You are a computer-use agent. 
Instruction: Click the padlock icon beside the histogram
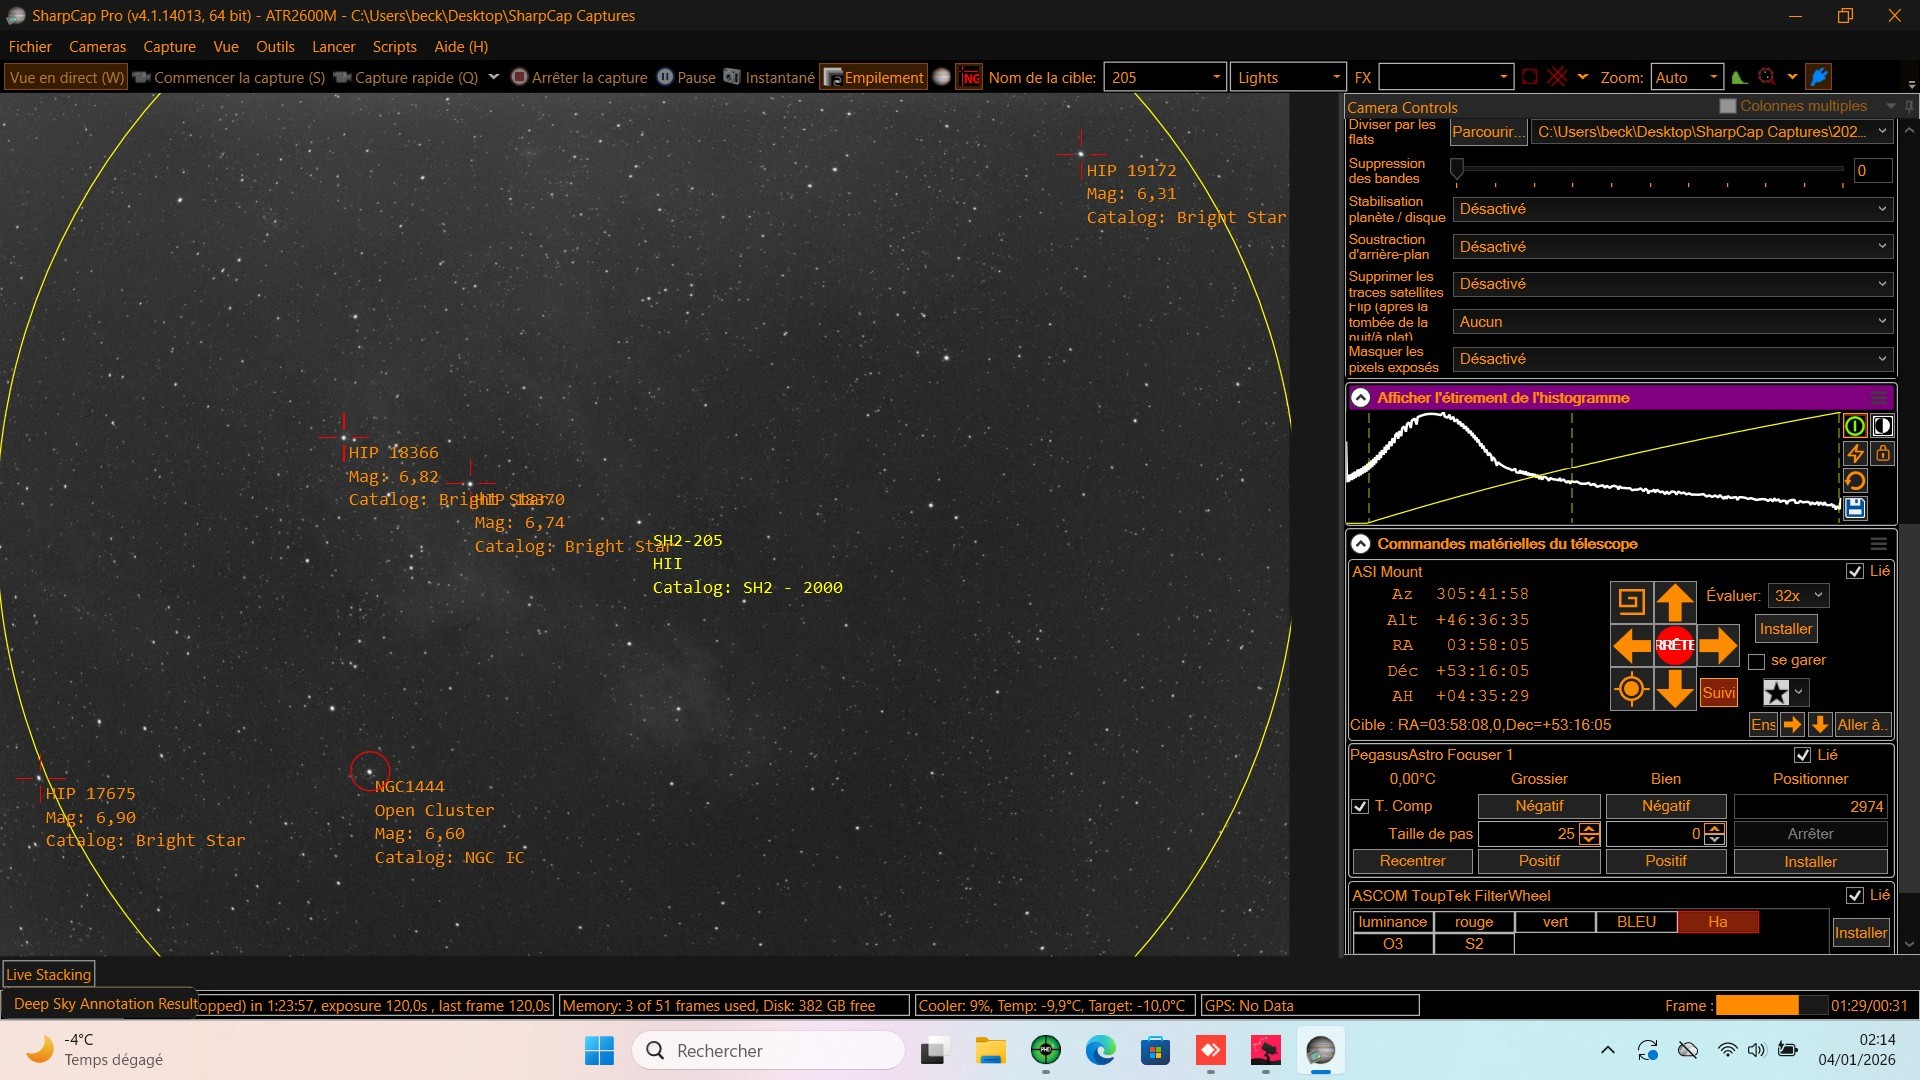[x=1882, y=454]
